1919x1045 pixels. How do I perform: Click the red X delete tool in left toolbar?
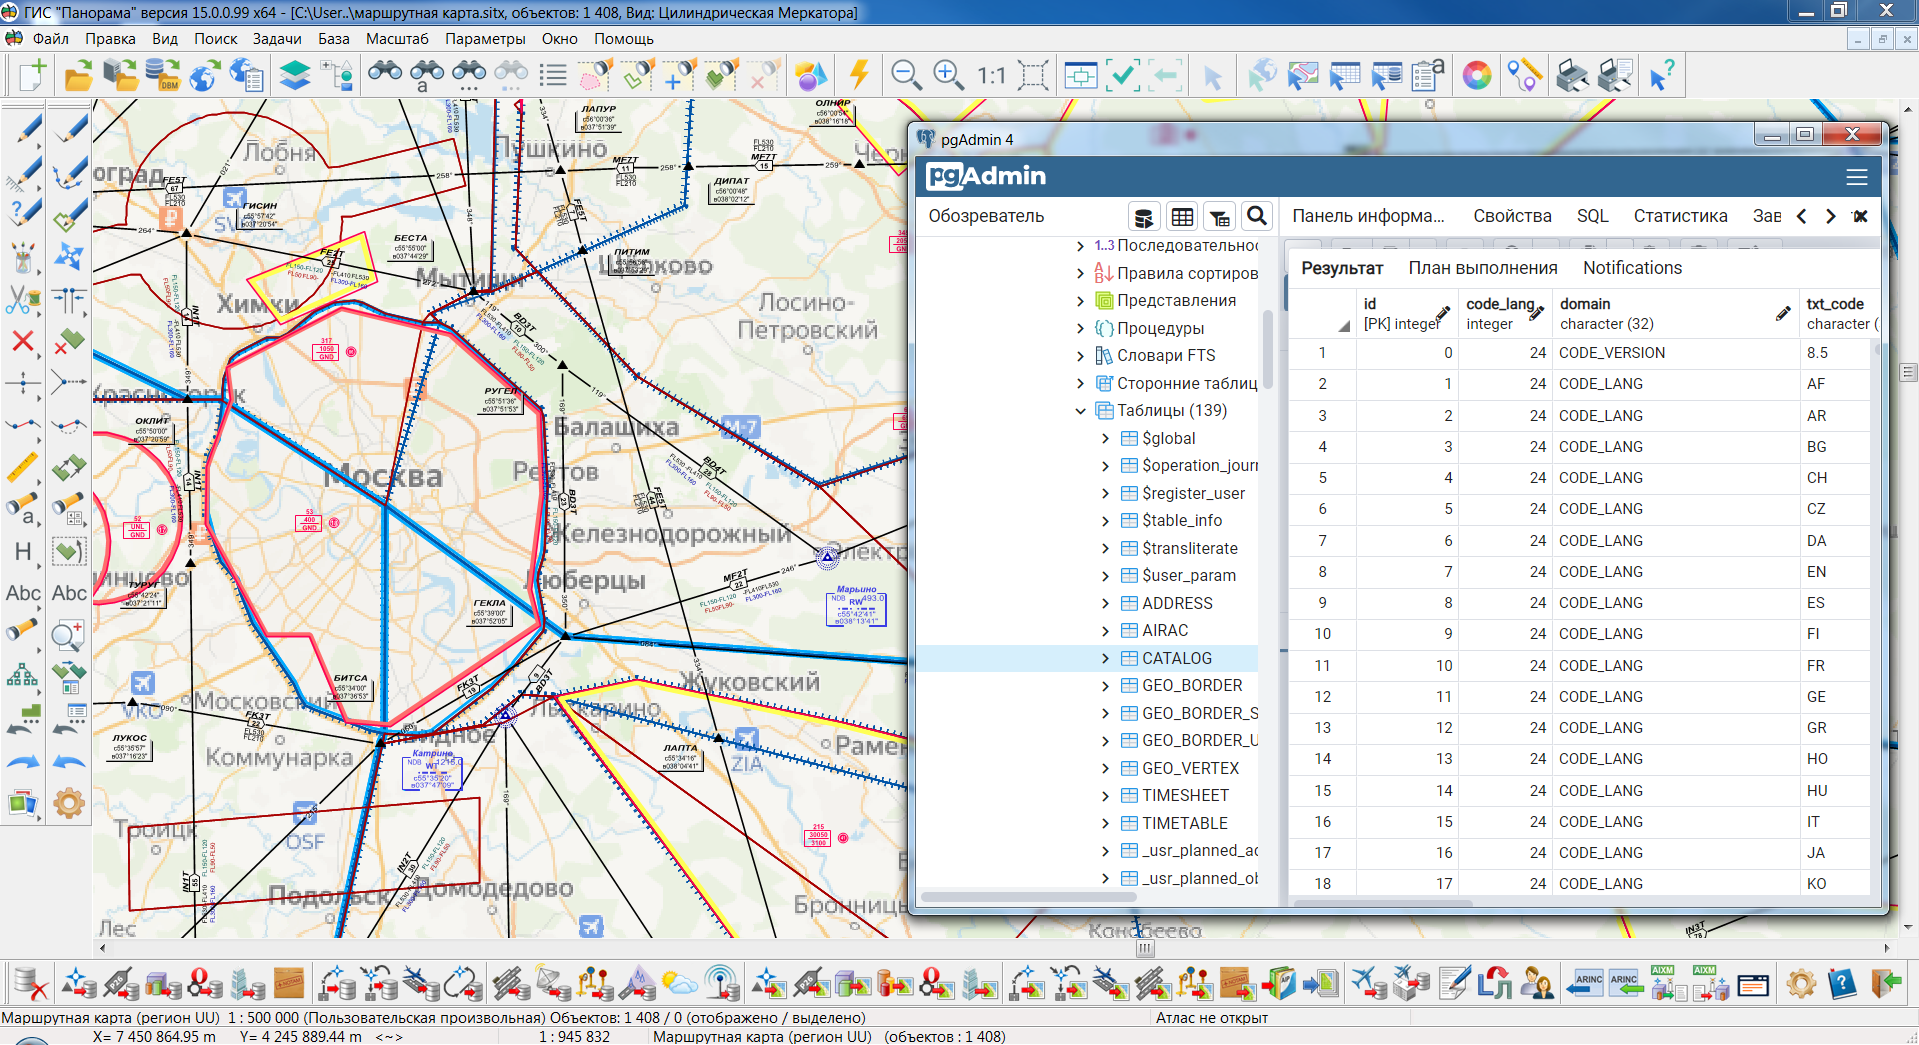pyautogui.click(x=23, y=342)
